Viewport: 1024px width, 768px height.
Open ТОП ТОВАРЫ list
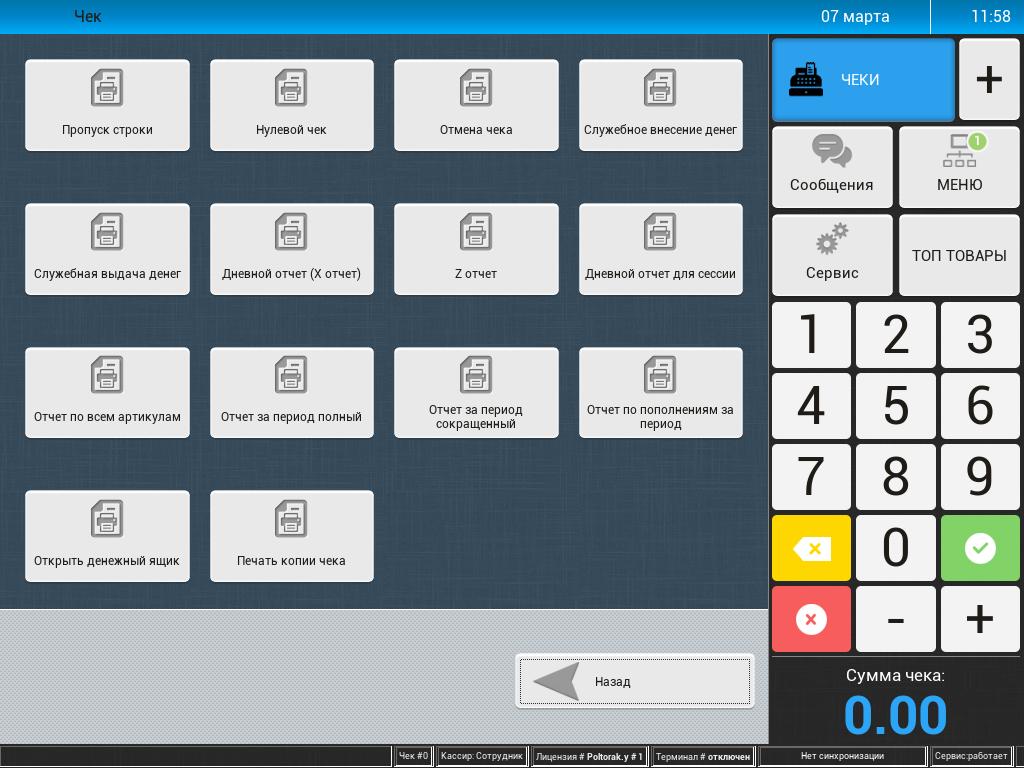959,255
